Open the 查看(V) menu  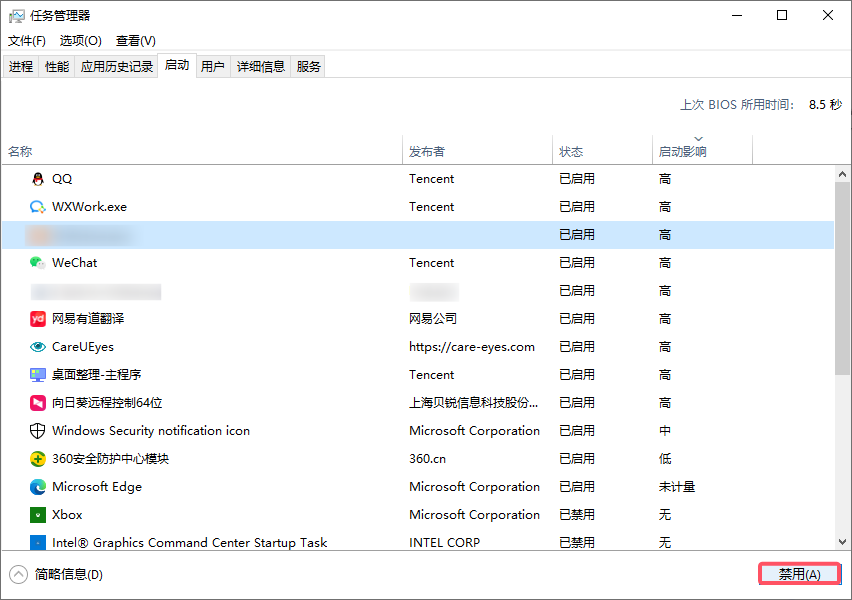135,41
